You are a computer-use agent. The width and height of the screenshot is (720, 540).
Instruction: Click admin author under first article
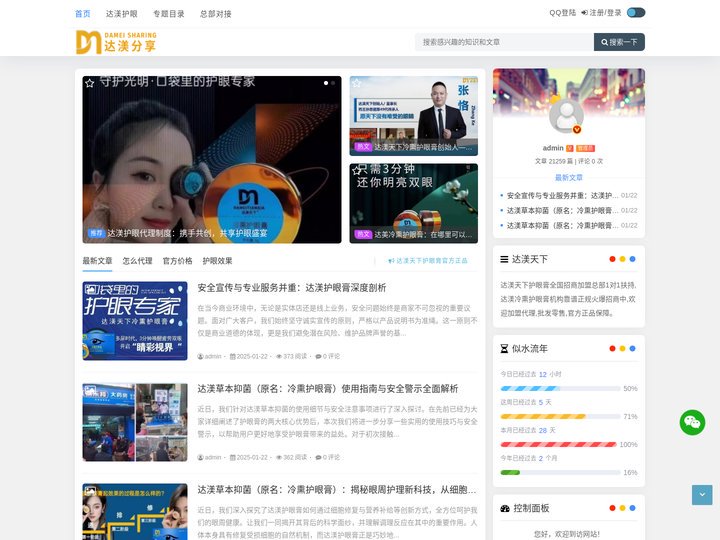click(210, 356)
